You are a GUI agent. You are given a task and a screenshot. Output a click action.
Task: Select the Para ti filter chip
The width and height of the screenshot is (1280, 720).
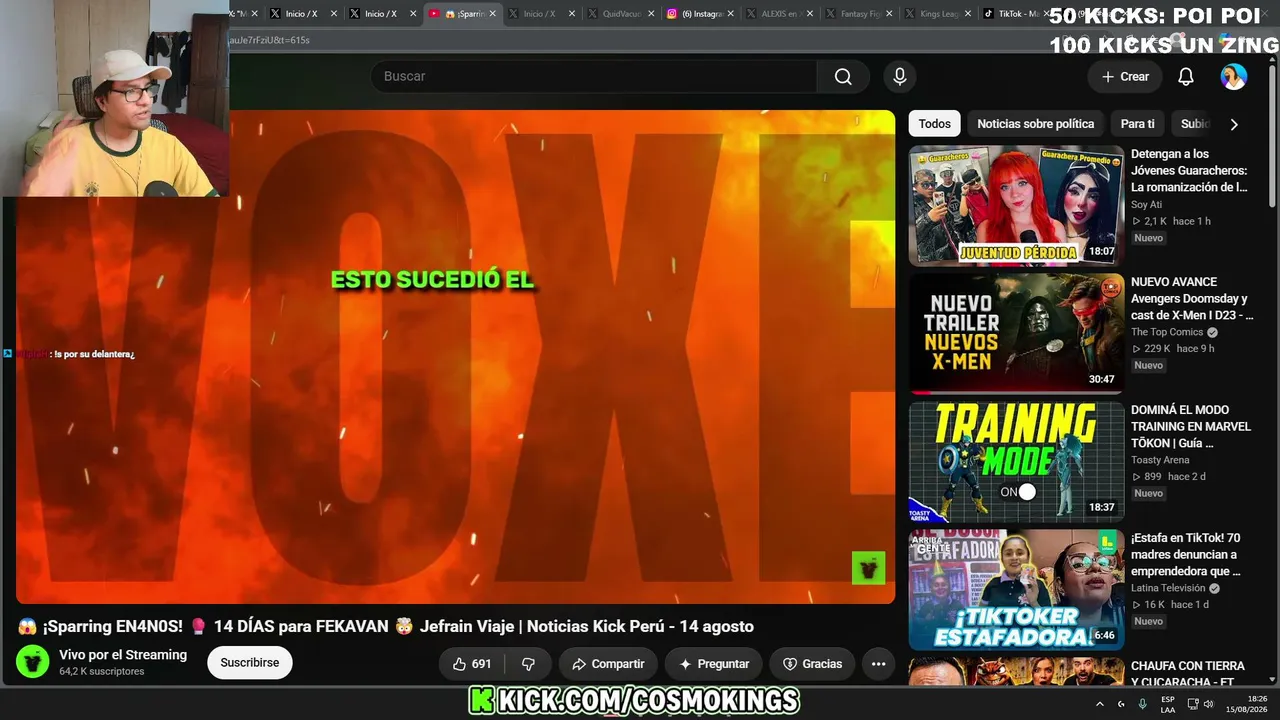pyautogui.click(x=1137, y=124)
